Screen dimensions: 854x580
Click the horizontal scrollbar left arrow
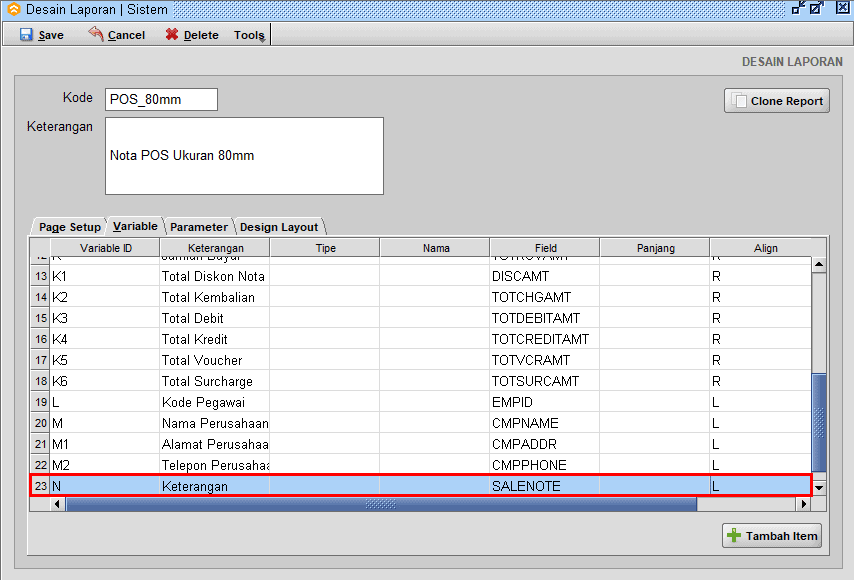coord(58,504)
